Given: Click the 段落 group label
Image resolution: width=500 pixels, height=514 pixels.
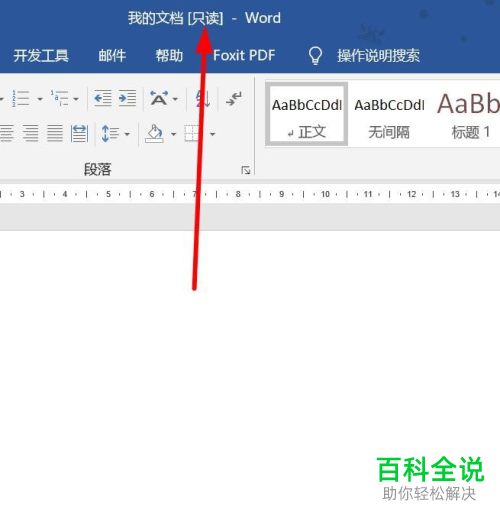Looking at the screenshot, I should 97,169.
